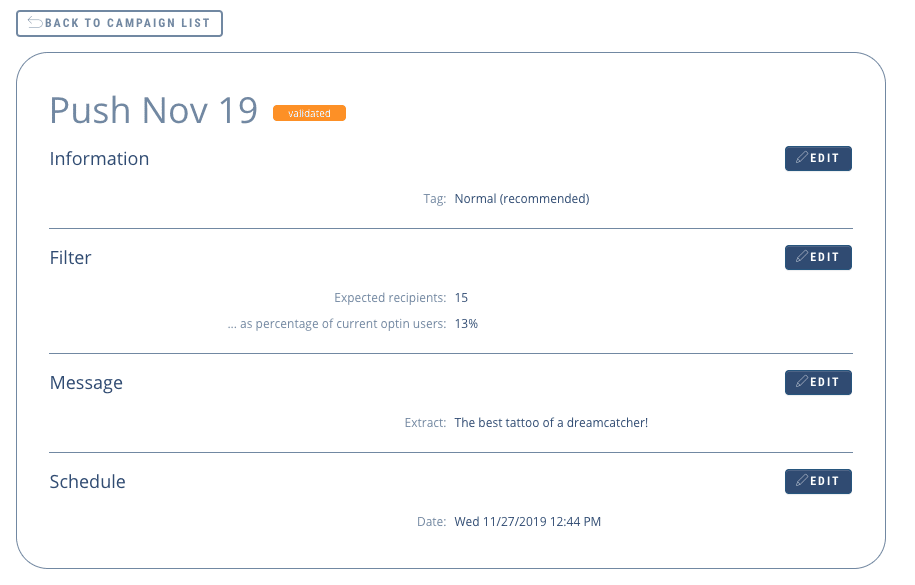Click the 13% optin users percentage

[466, 323]
